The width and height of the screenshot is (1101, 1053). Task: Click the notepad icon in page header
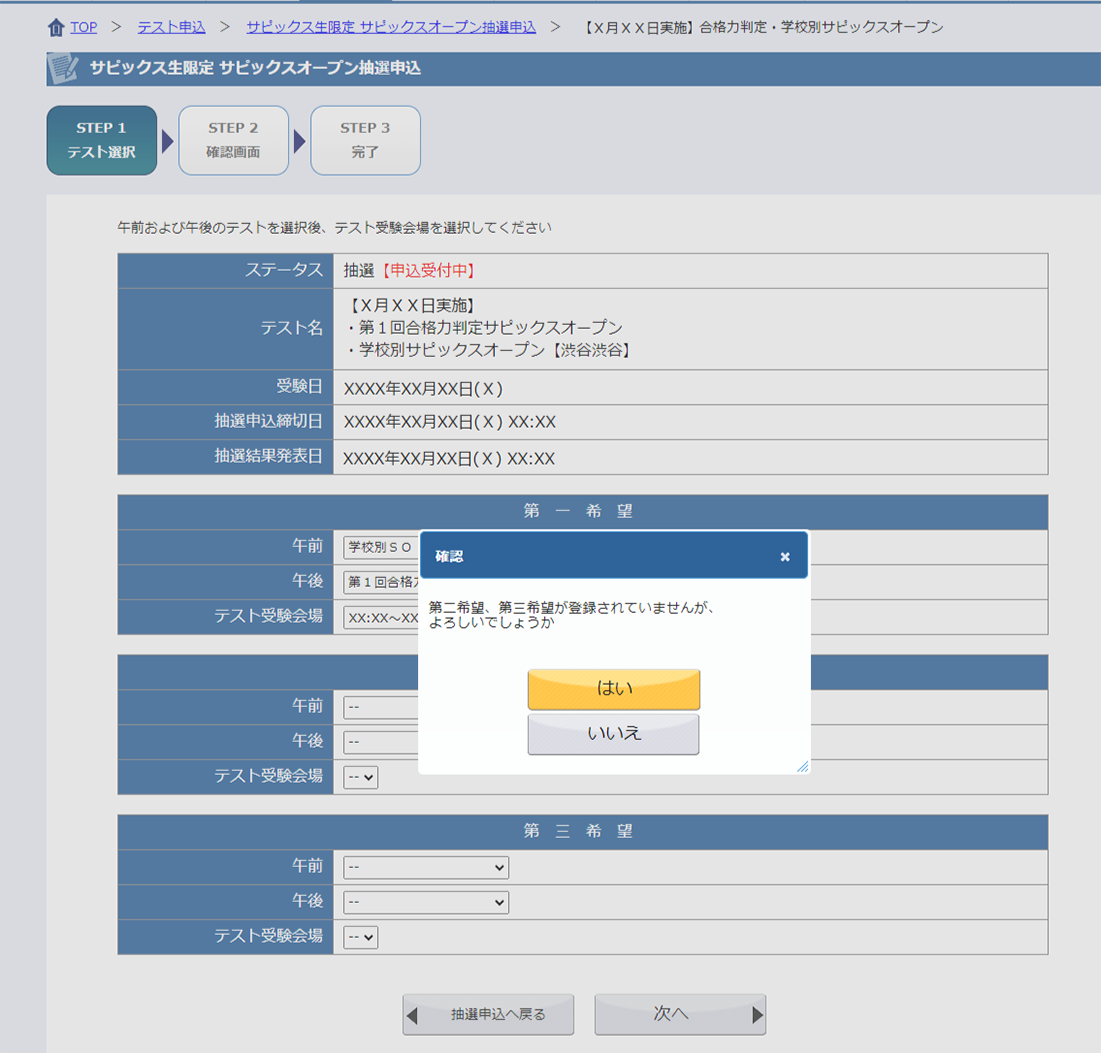click(64, 69)
